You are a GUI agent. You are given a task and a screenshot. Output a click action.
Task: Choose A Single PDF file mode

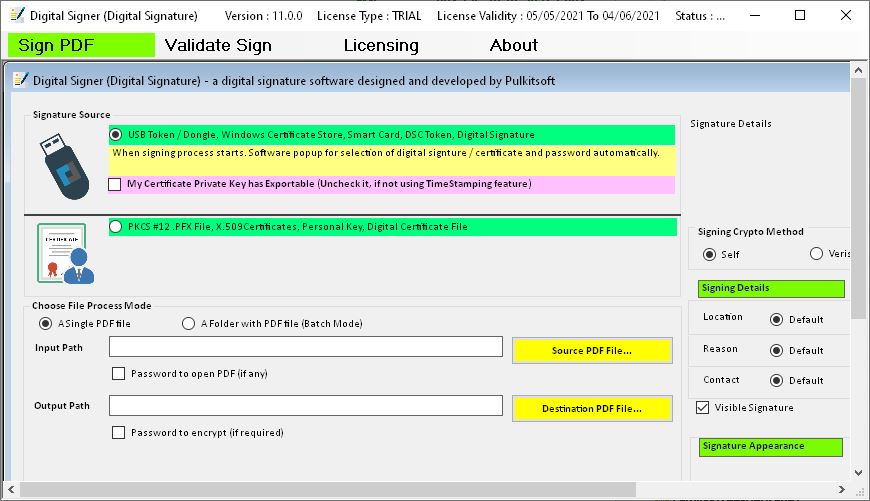coord(45,323)
